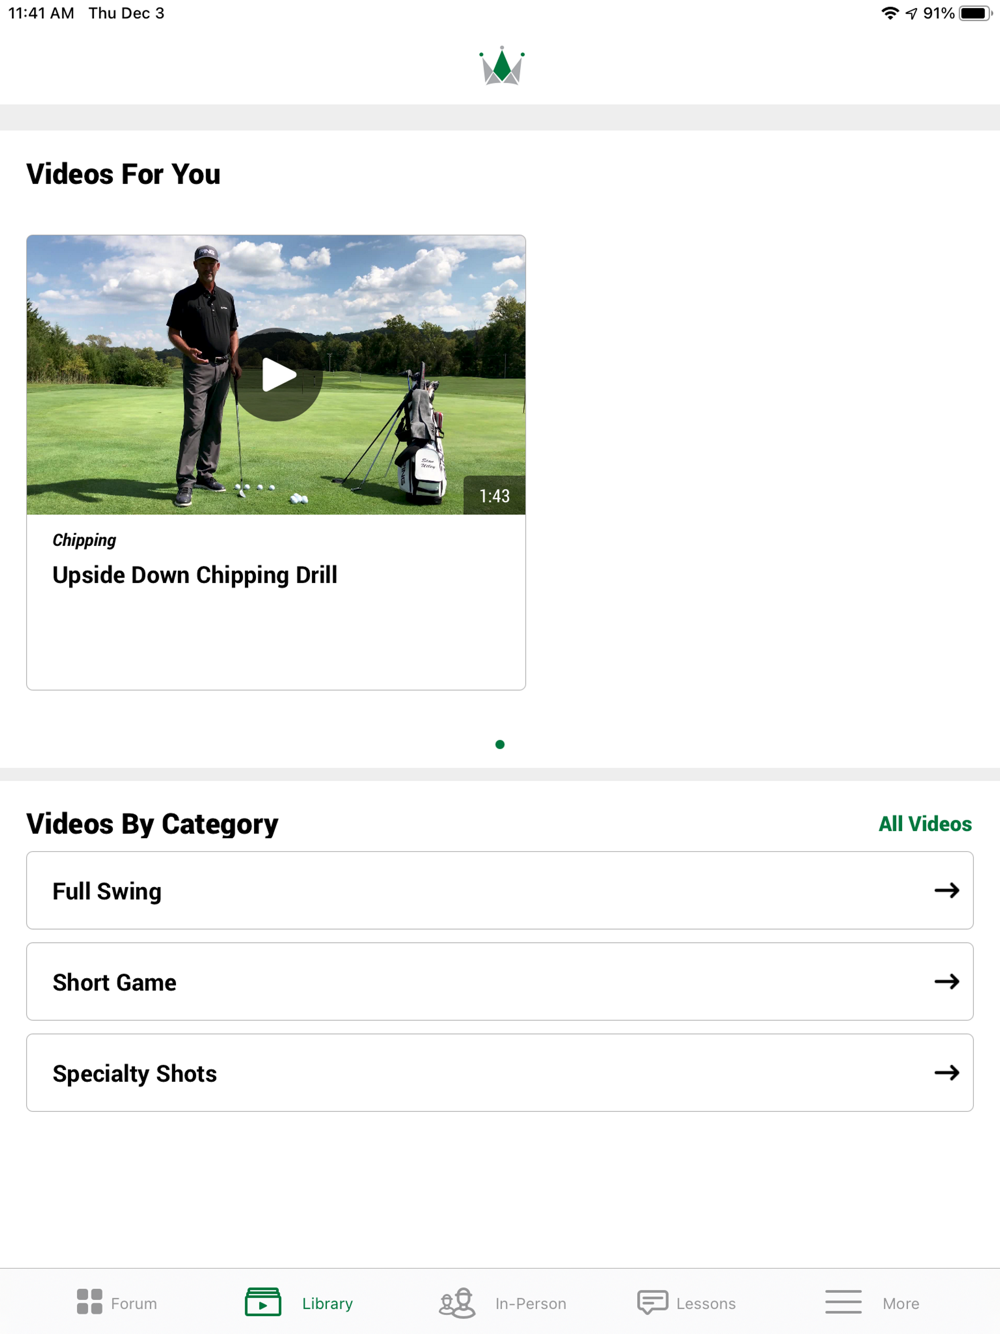This screenshot has width=1000, height=1334.
Task: Tap the Full Swing arrow icon
Action: 947,890
